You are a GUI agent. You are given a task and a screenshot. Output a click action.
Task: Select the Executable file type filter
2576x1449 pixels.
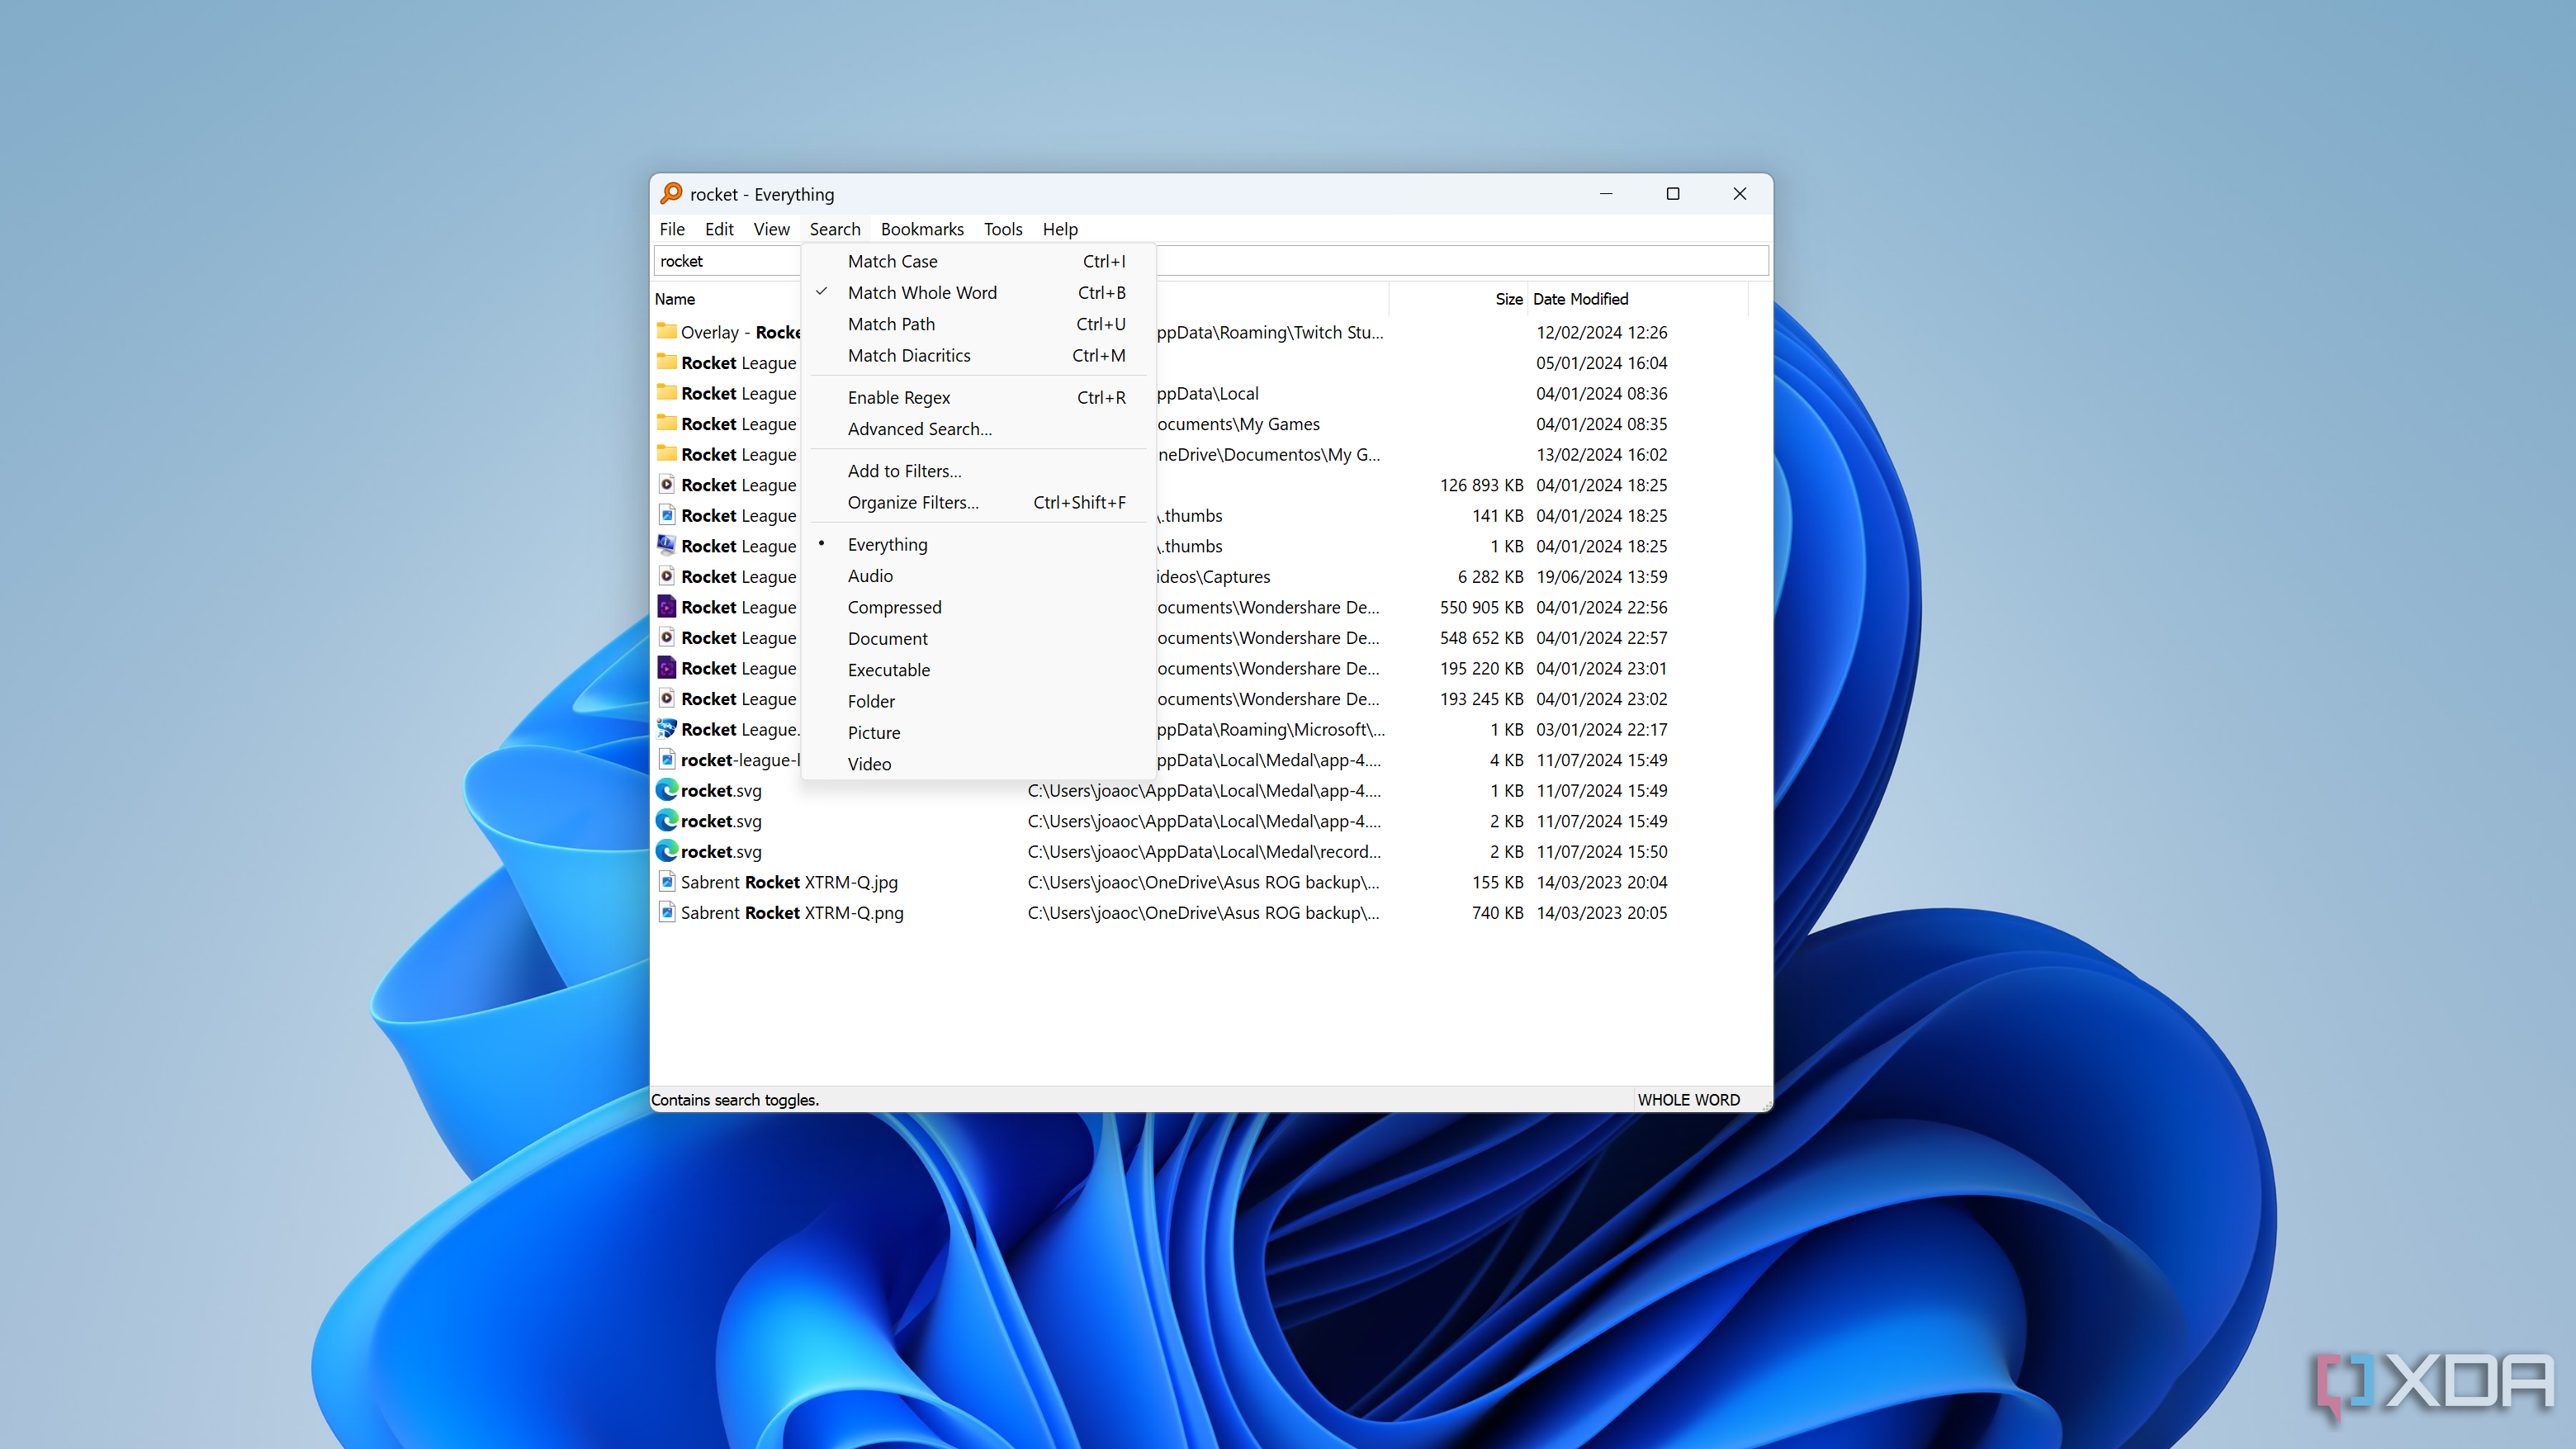point(888,669)
